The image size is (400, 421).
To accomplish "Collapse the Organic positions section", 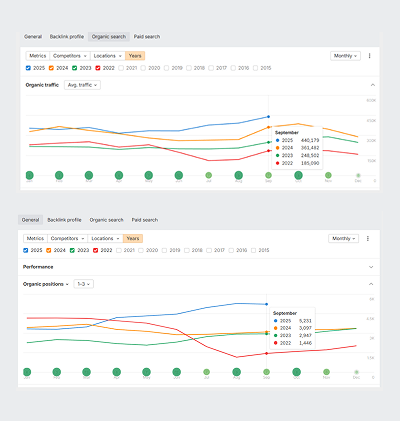I will [371, 284].
